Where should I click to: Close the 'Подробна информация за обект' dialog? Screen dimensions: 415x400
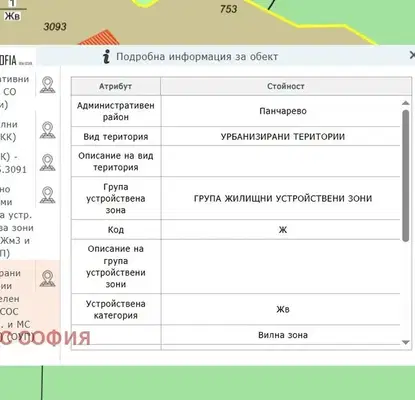coord(412,55)
